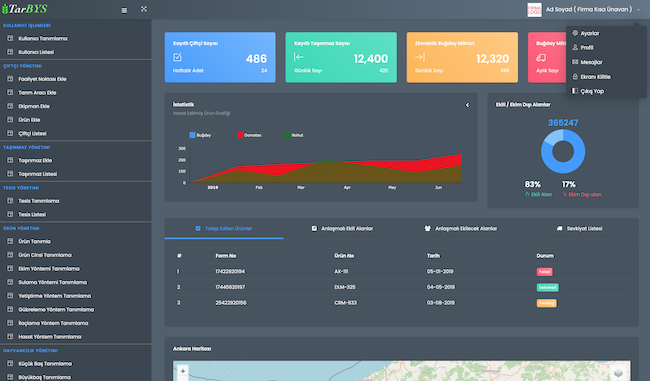Click the Pending status badge

546,303
